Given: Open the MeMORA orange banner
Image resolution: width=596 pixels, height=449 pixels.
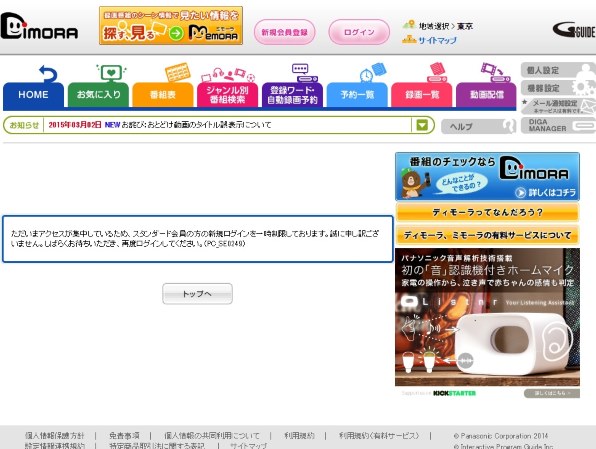Looking at the screenshot, I should coord(171,25).
